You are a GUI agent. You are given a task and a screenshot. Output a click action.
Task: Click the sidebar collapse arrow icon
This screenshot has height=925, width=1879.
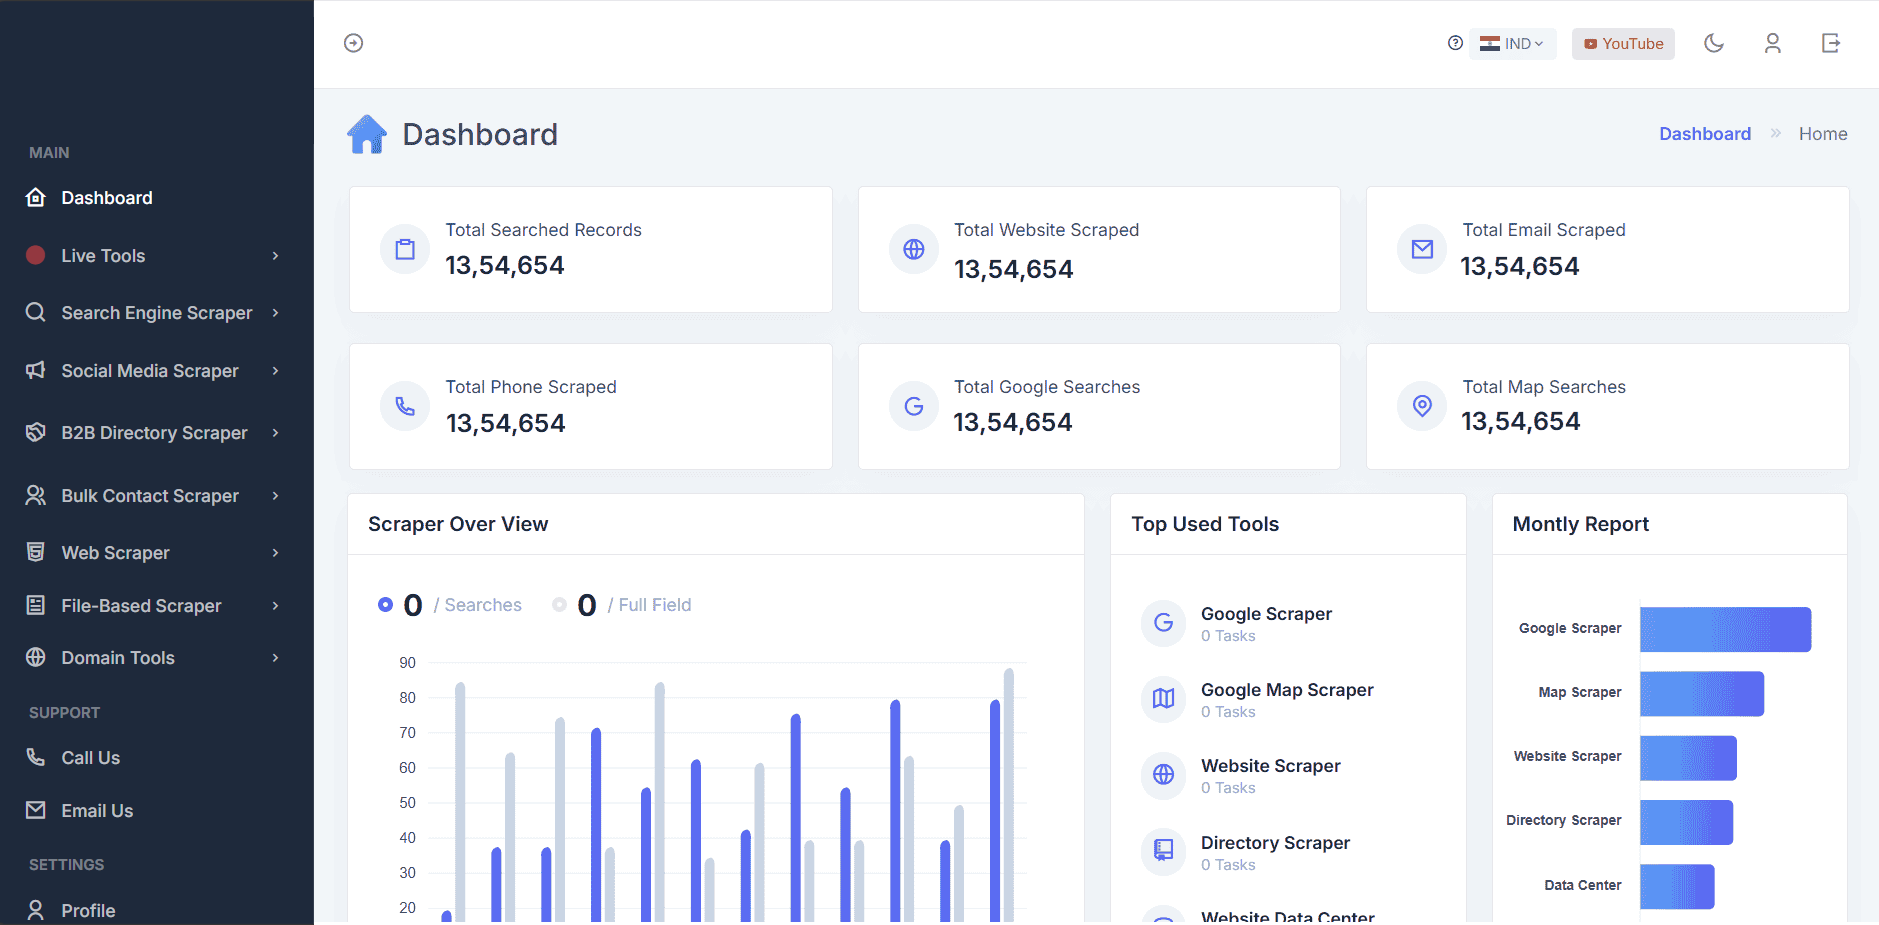(352, 43)
